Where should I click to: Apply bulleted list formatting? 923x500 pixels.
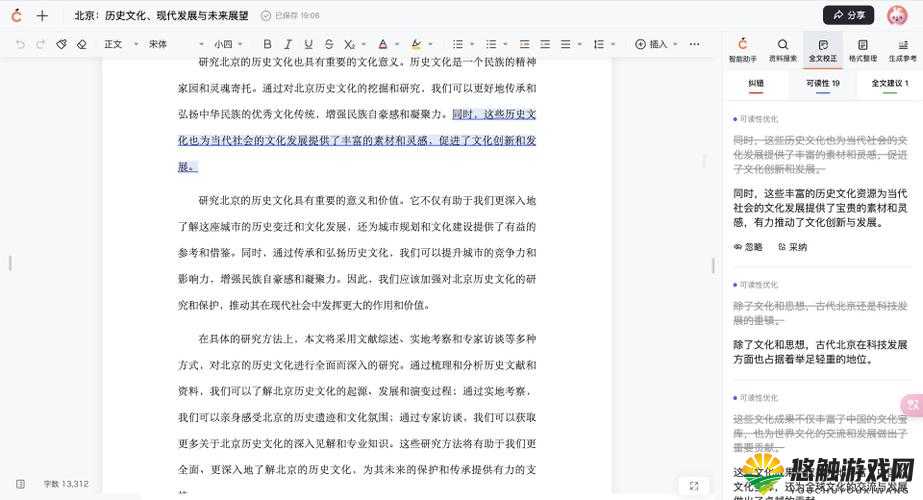[x=457, y=44]
